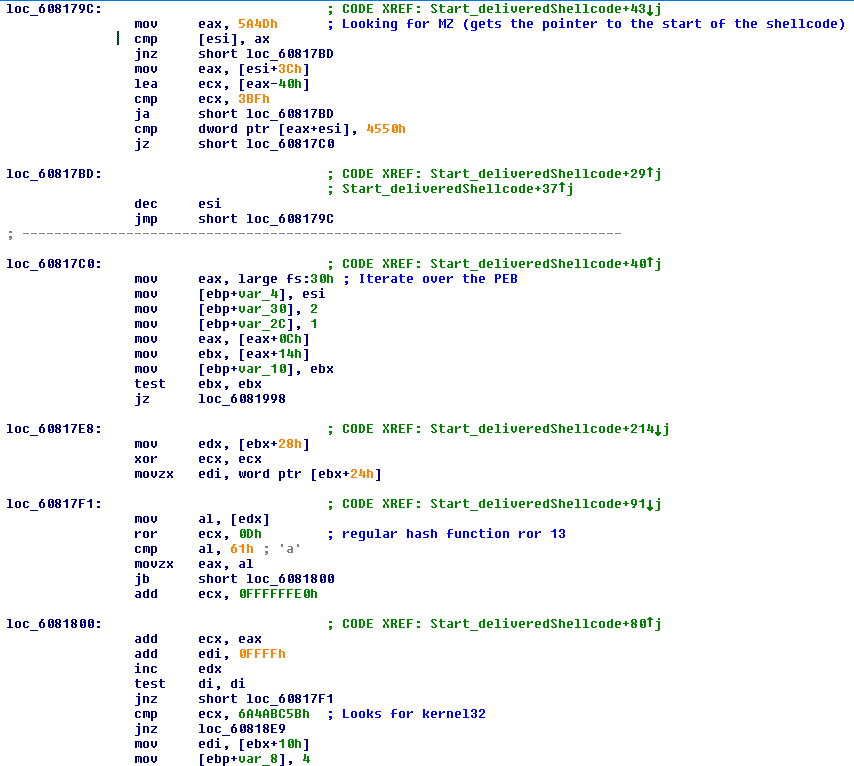Screen dimensions: 854x766
Task: Click 'add ecx, eax' instruction
Action: (198, 639)
